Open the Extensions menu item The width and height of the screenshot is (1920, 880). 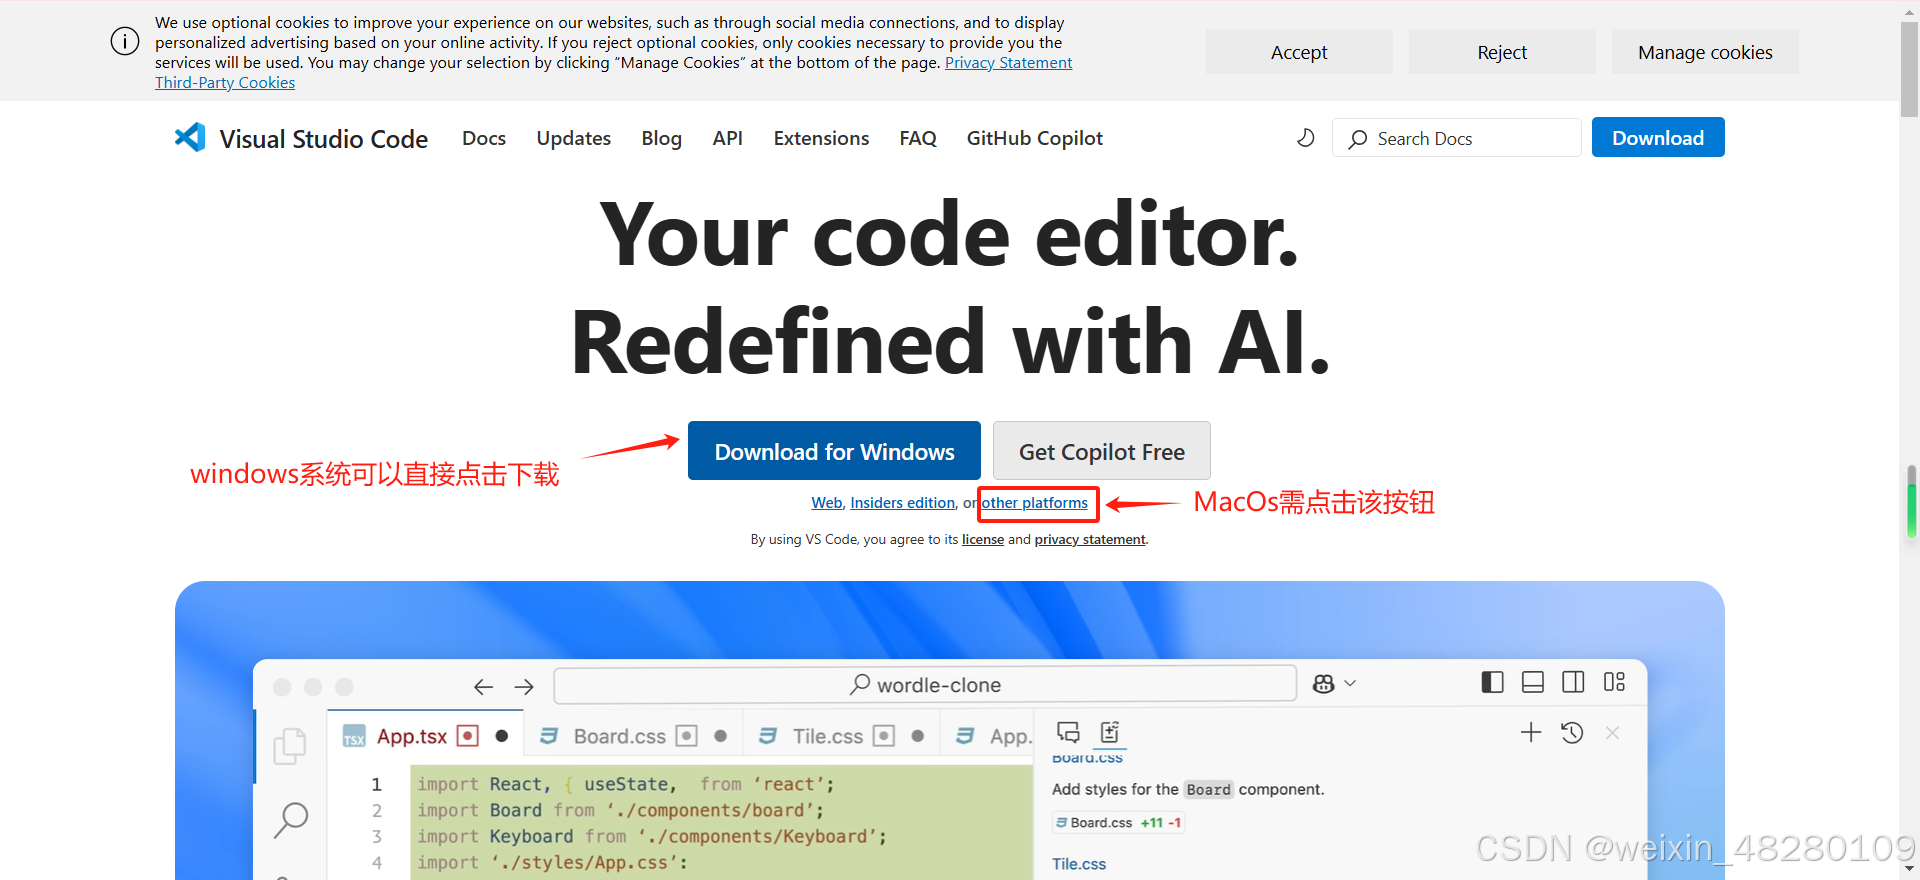[821, 138]
